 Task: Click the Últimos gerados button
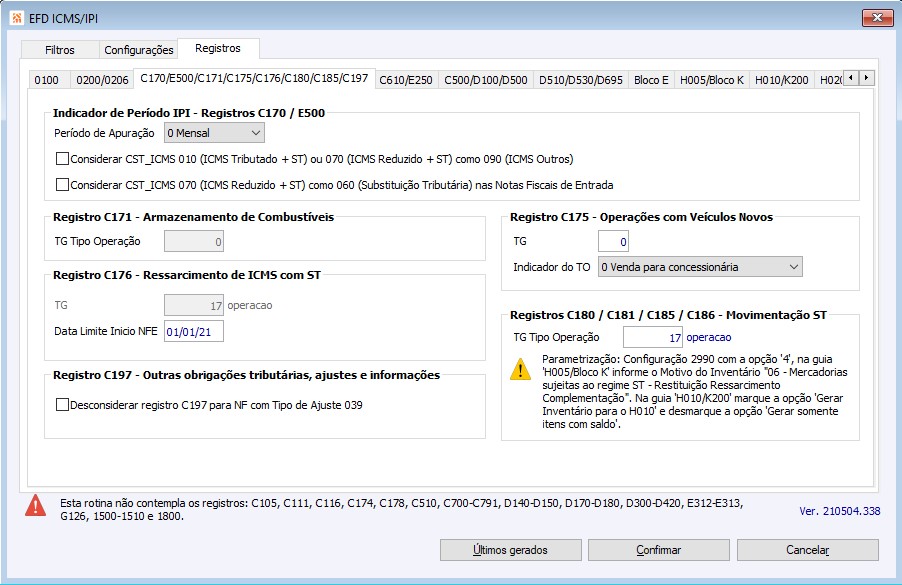click(x=511, y=550)
